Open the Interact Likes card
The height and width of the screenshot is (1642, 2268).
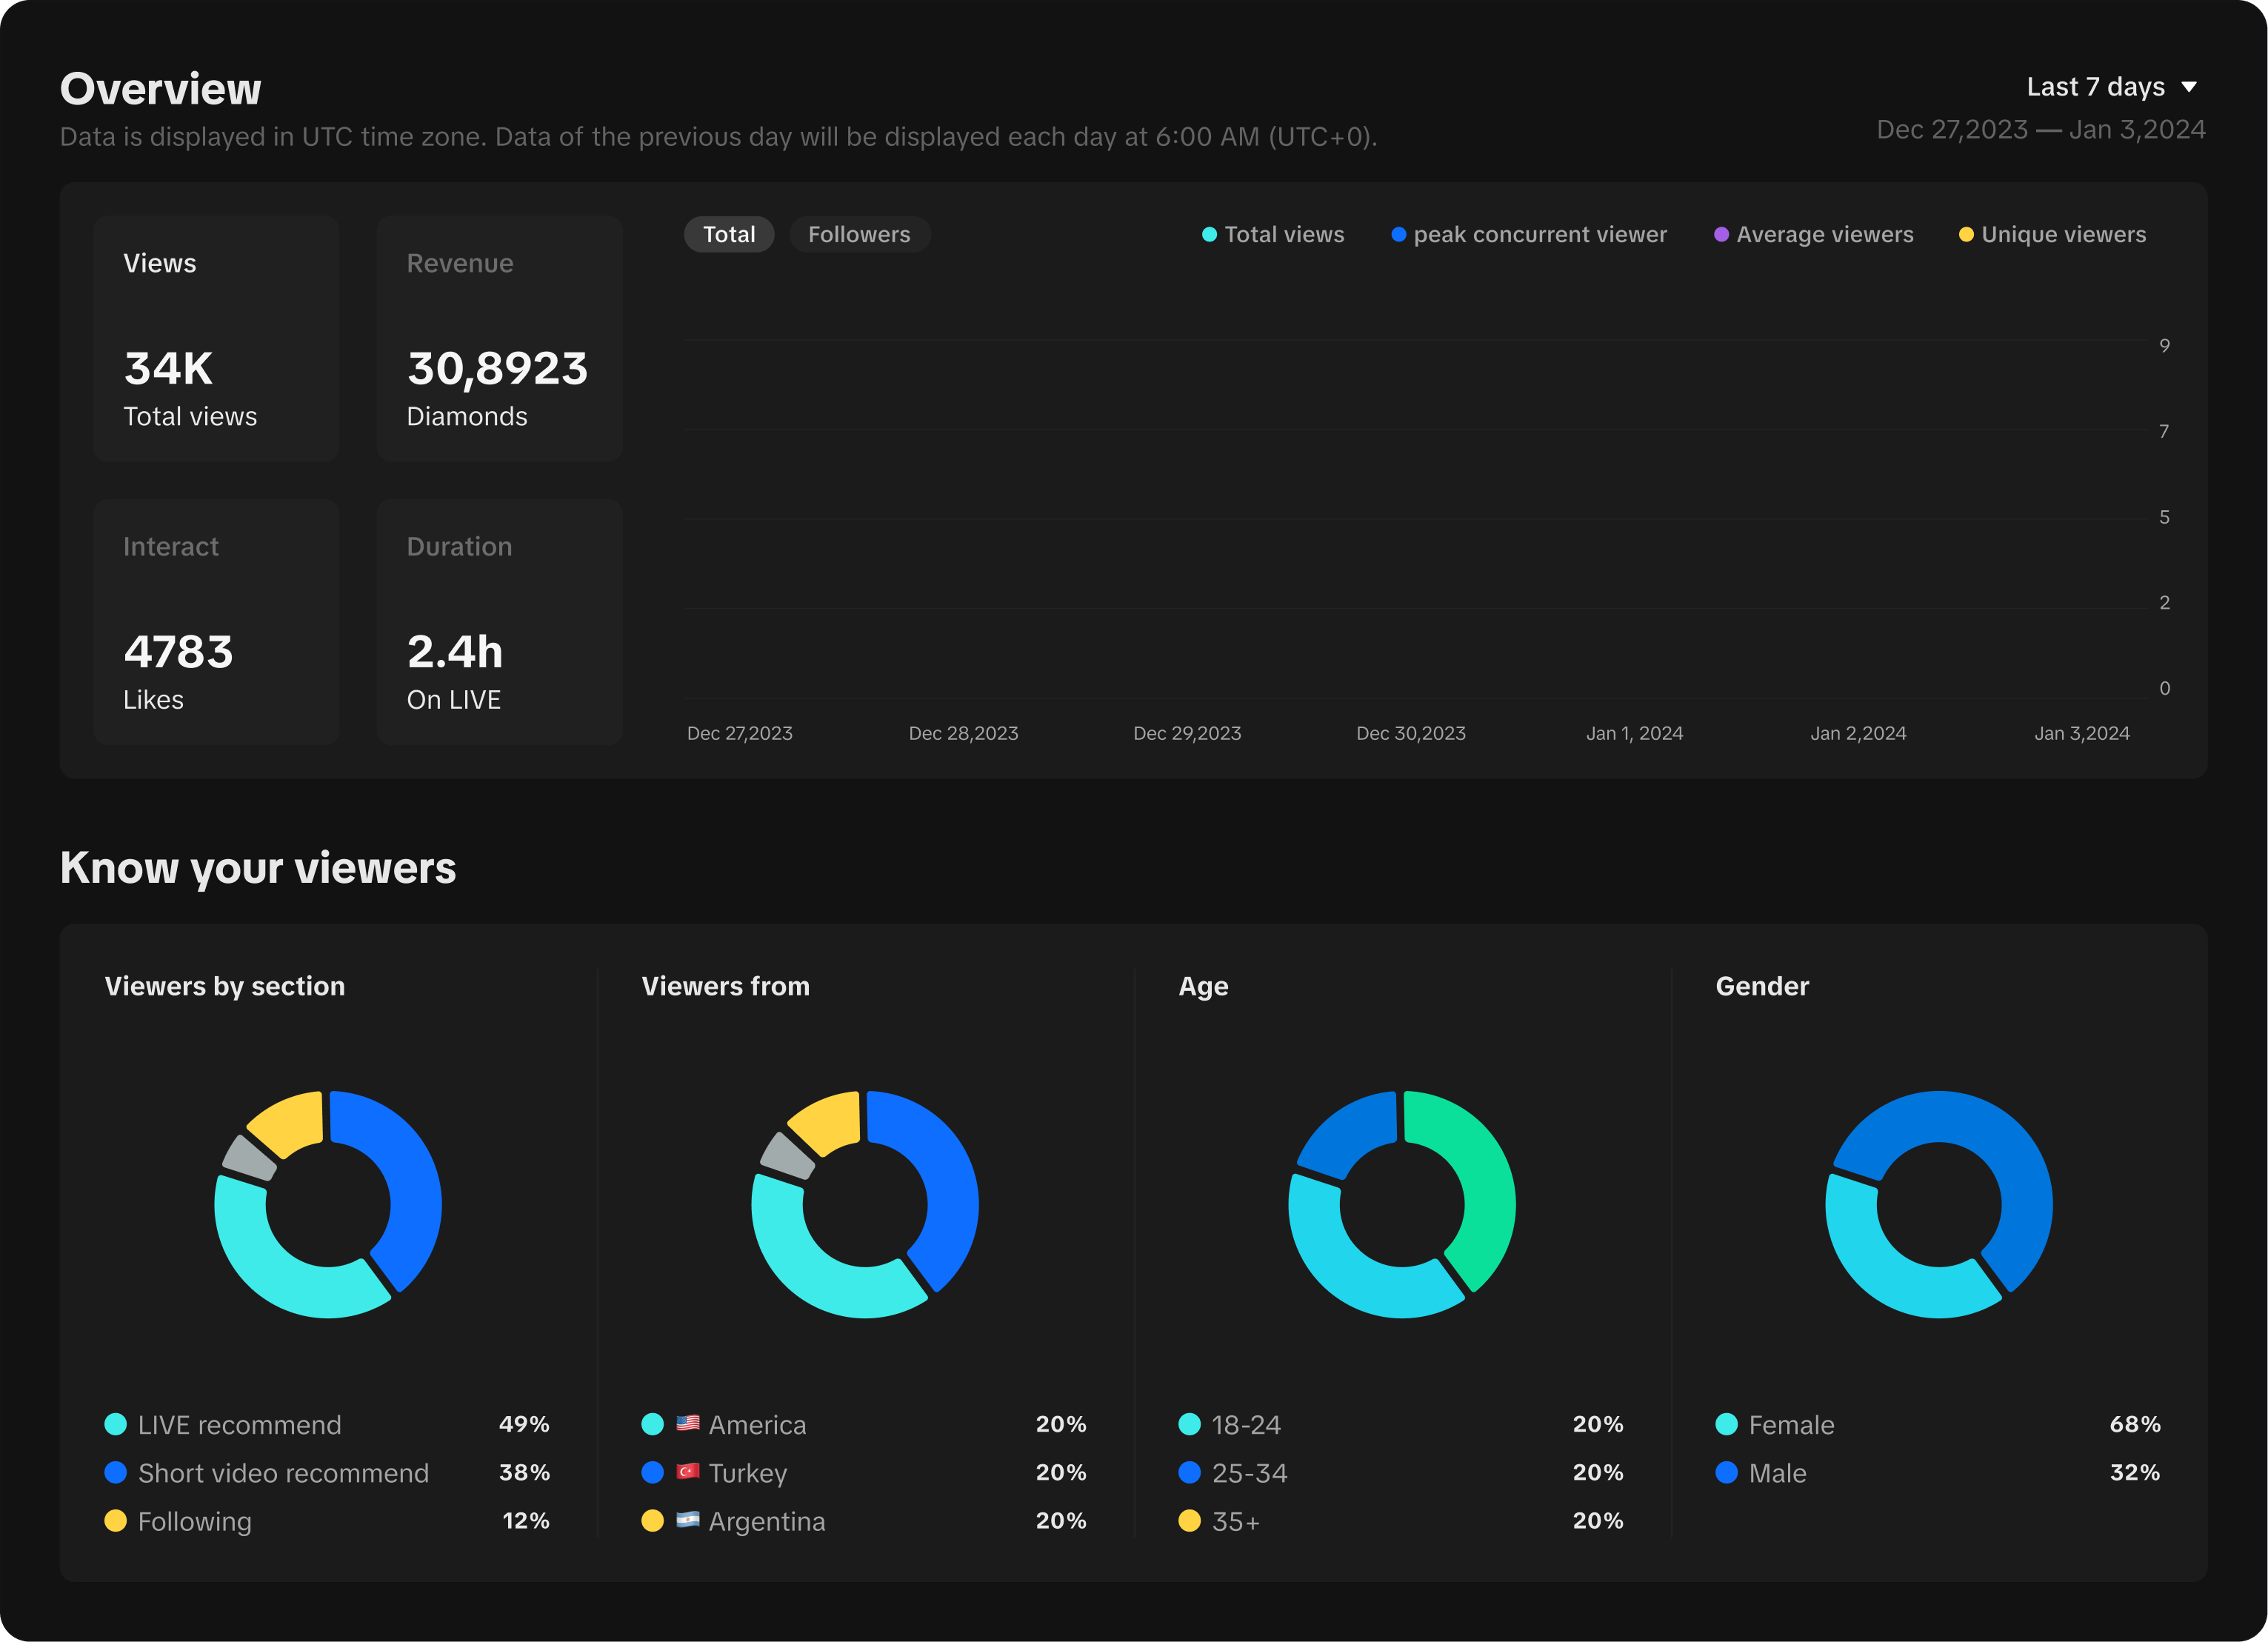click(x=216, y=621)
